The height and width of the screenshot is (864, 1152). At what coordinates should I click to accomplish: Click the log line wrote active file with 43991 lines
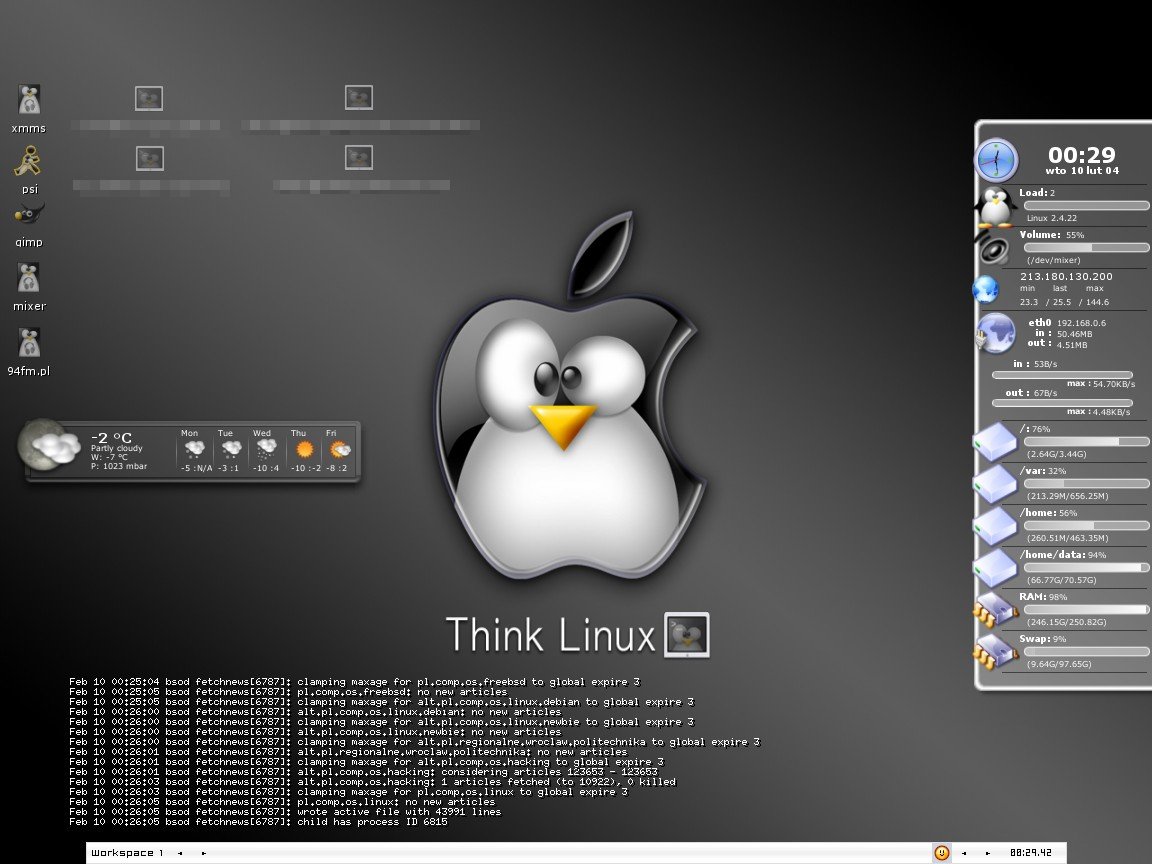[x=285, y=812]
